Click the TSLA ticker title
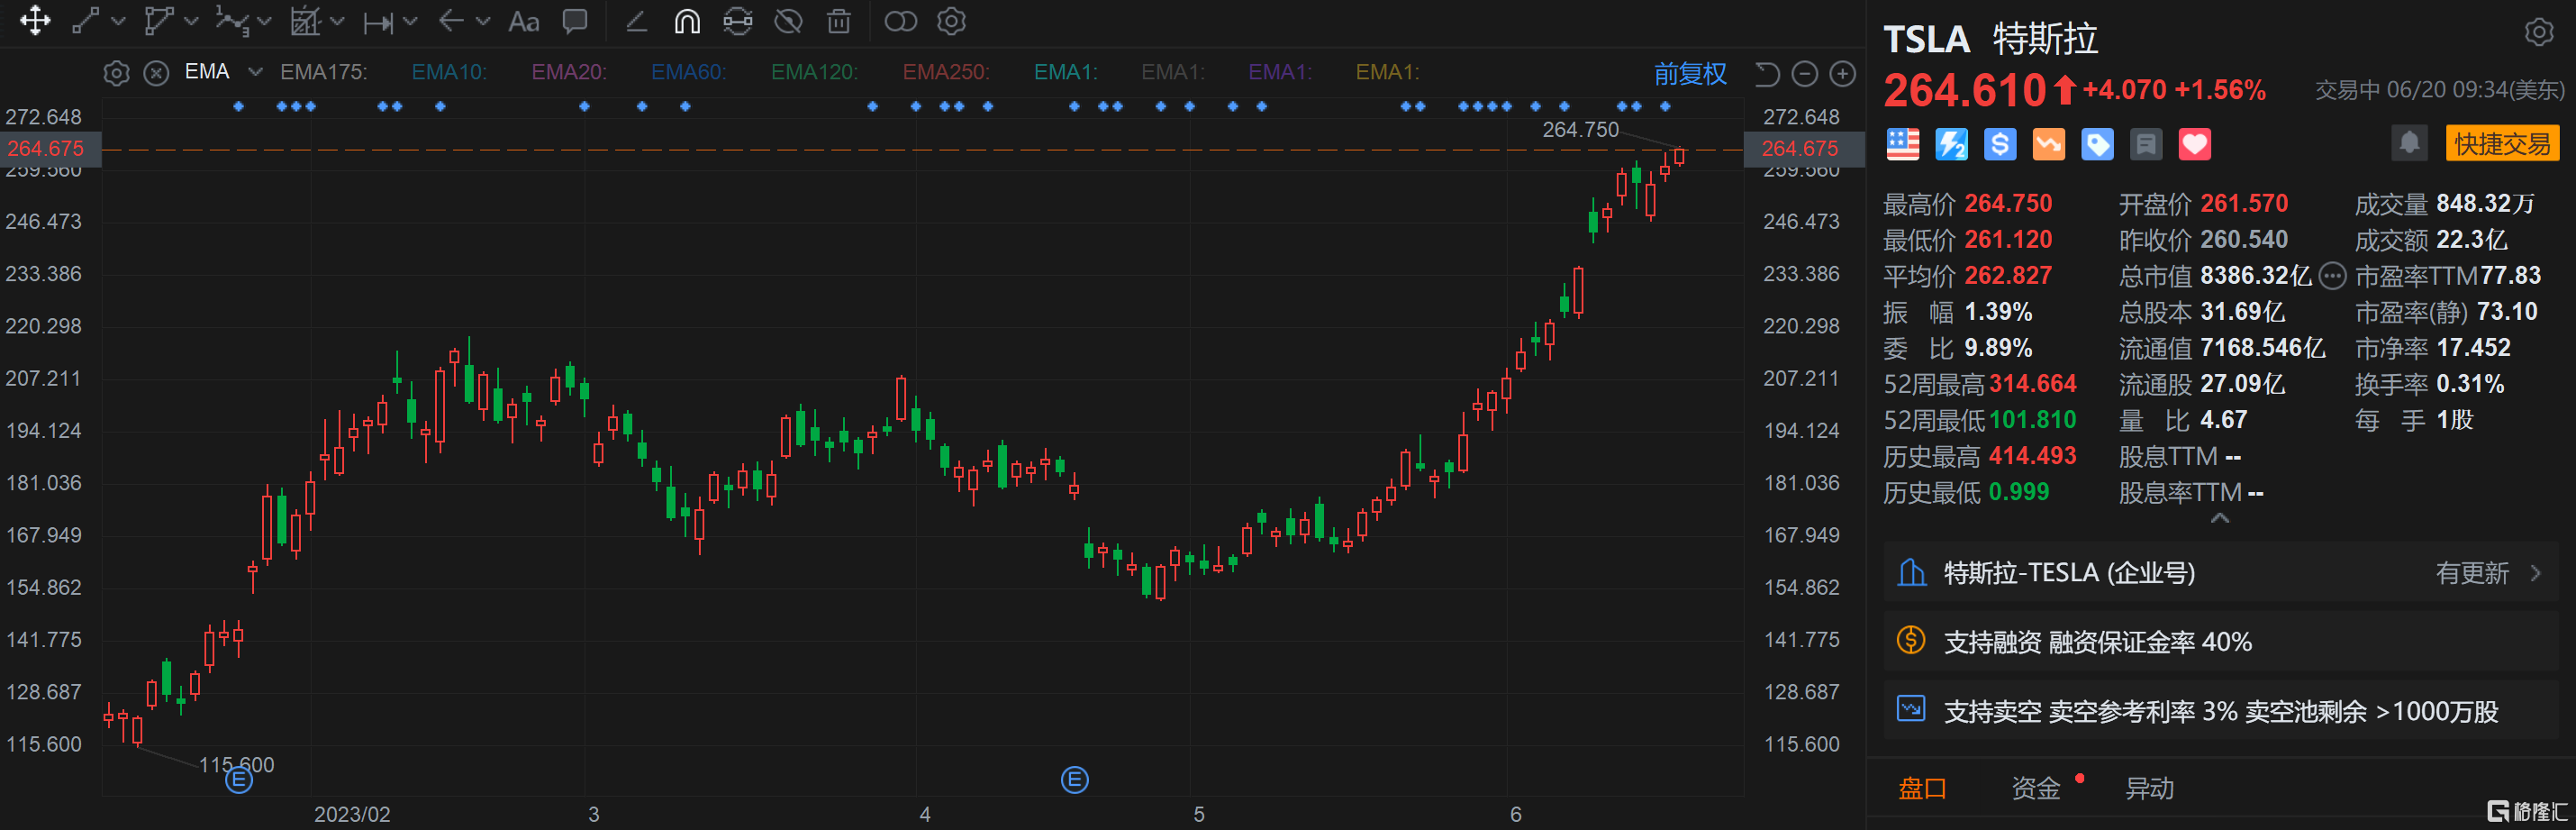 (1926, 40)
